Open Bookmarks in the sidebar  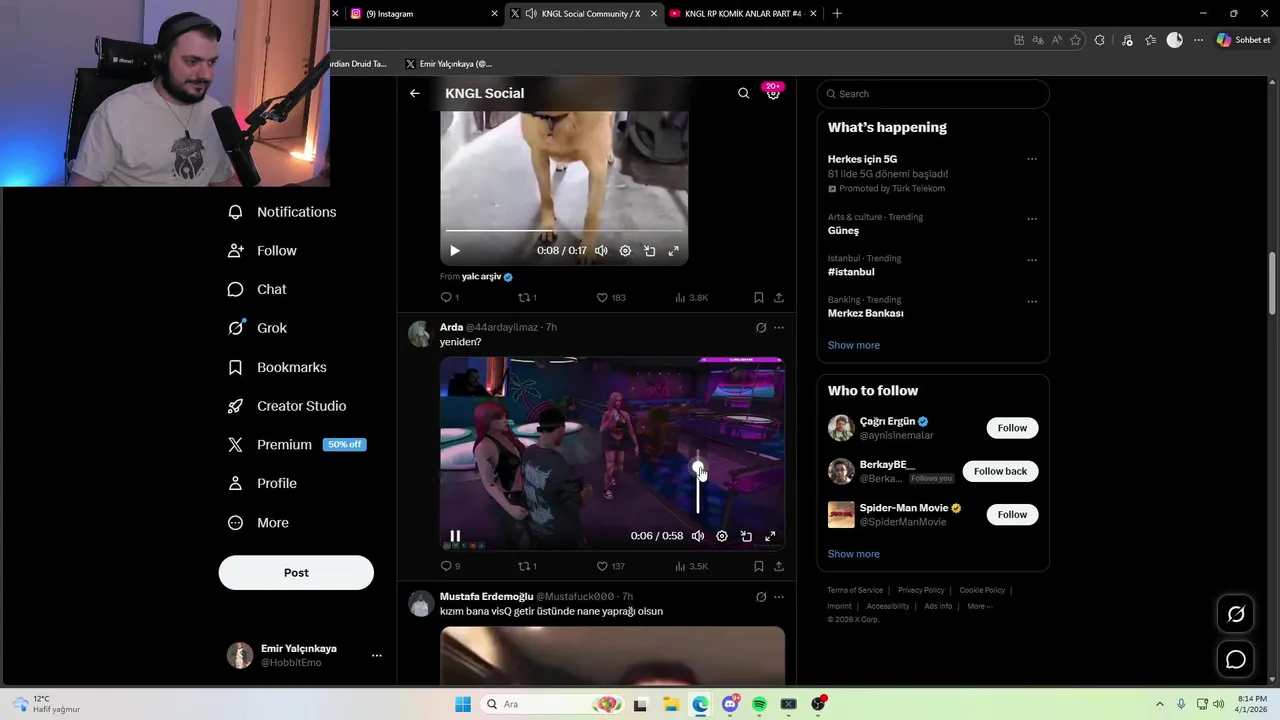[277, 367]
